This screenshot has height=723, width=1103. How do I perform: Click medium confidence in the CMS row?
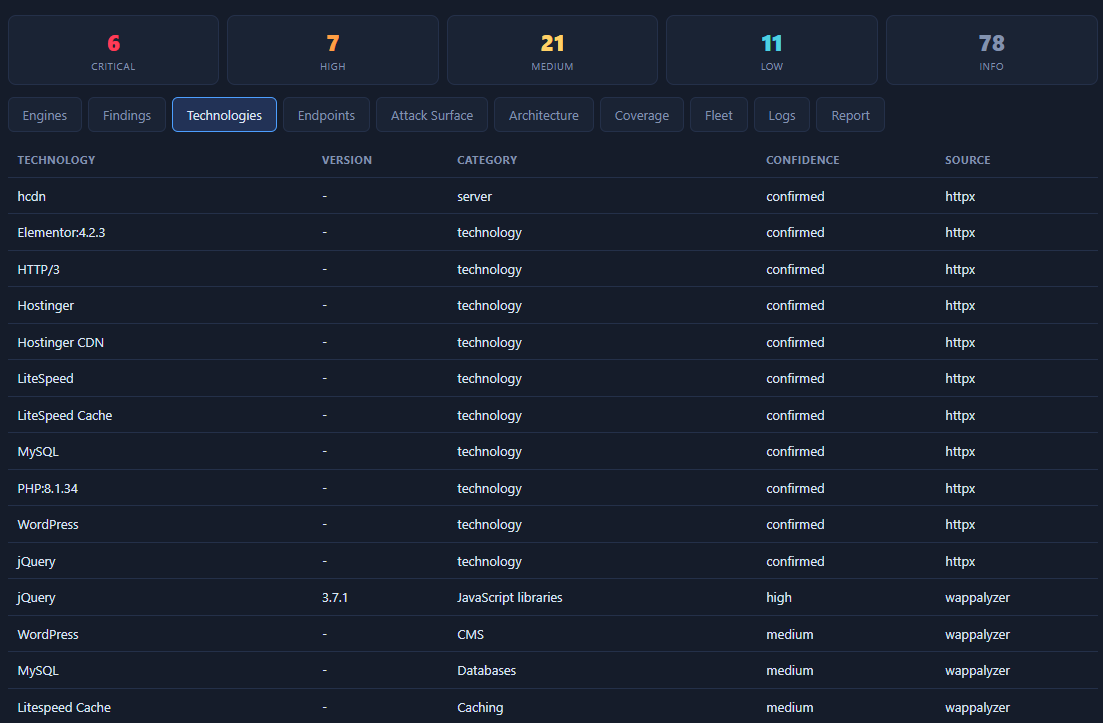pos(790,634)
